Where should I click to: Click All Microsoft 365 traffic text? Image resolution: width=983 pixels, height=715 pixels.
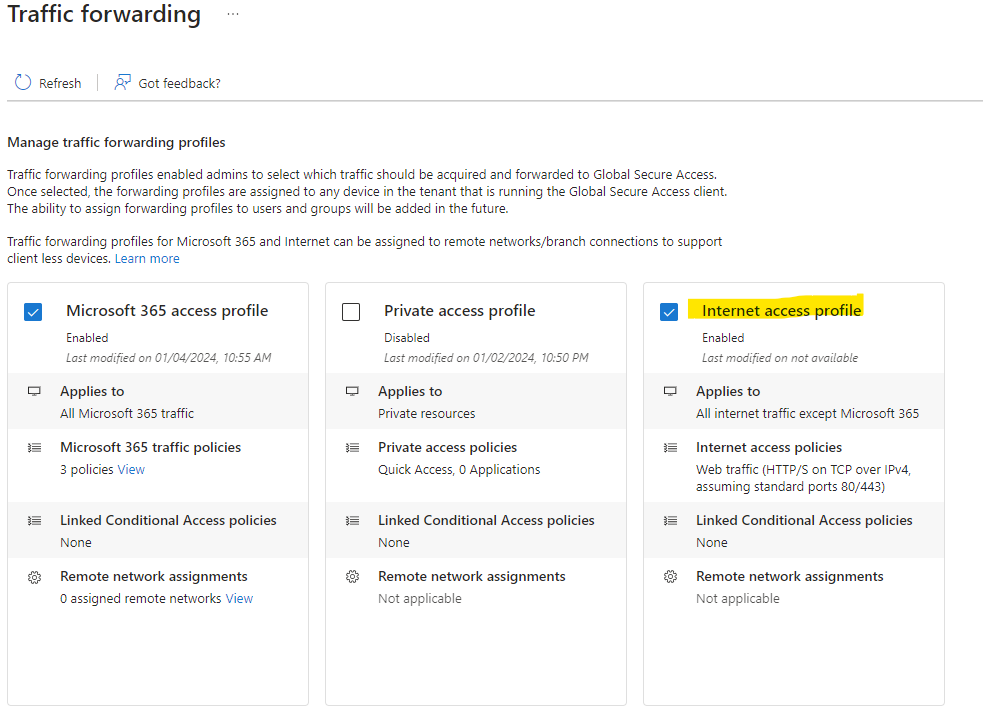click(127, 414)
